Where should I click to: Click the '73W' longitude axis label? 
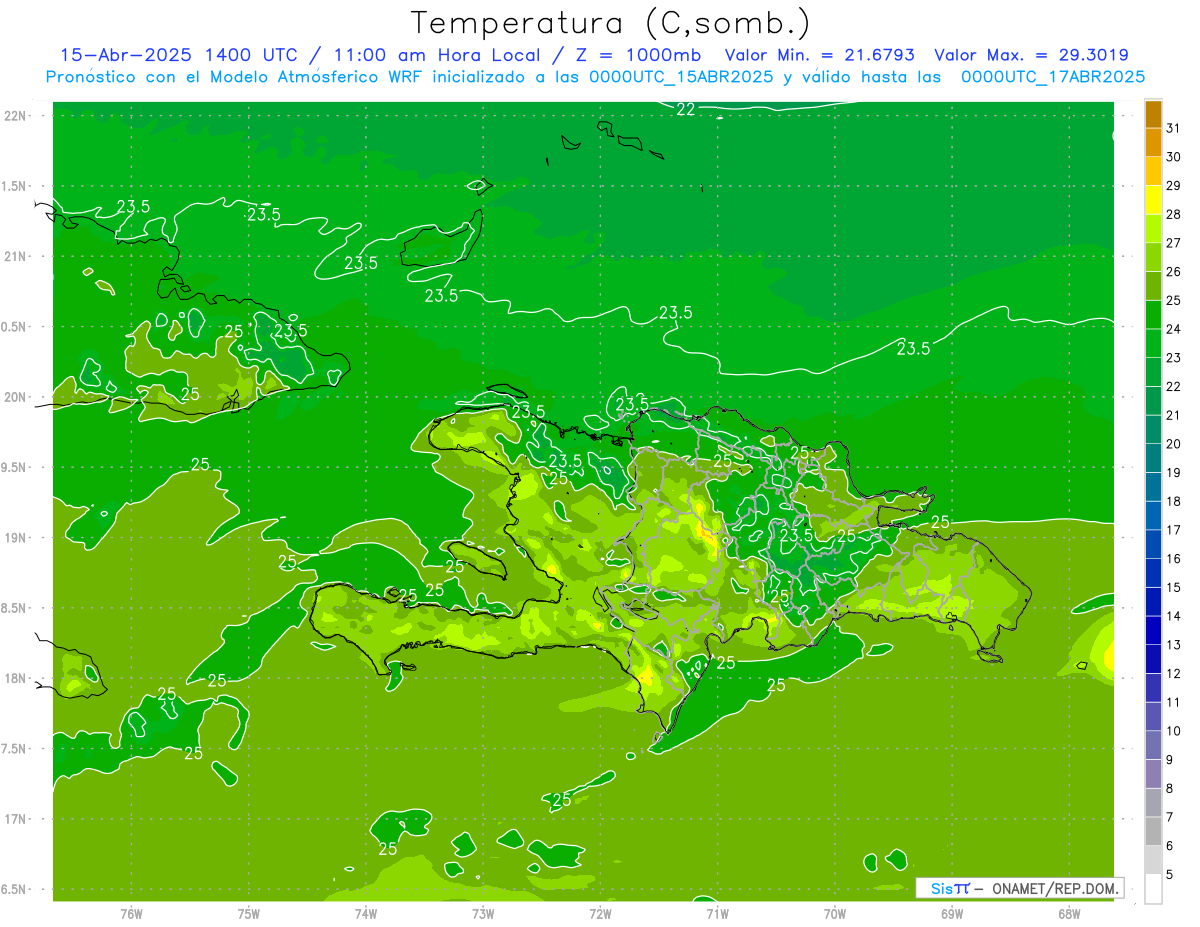point(483,914)
